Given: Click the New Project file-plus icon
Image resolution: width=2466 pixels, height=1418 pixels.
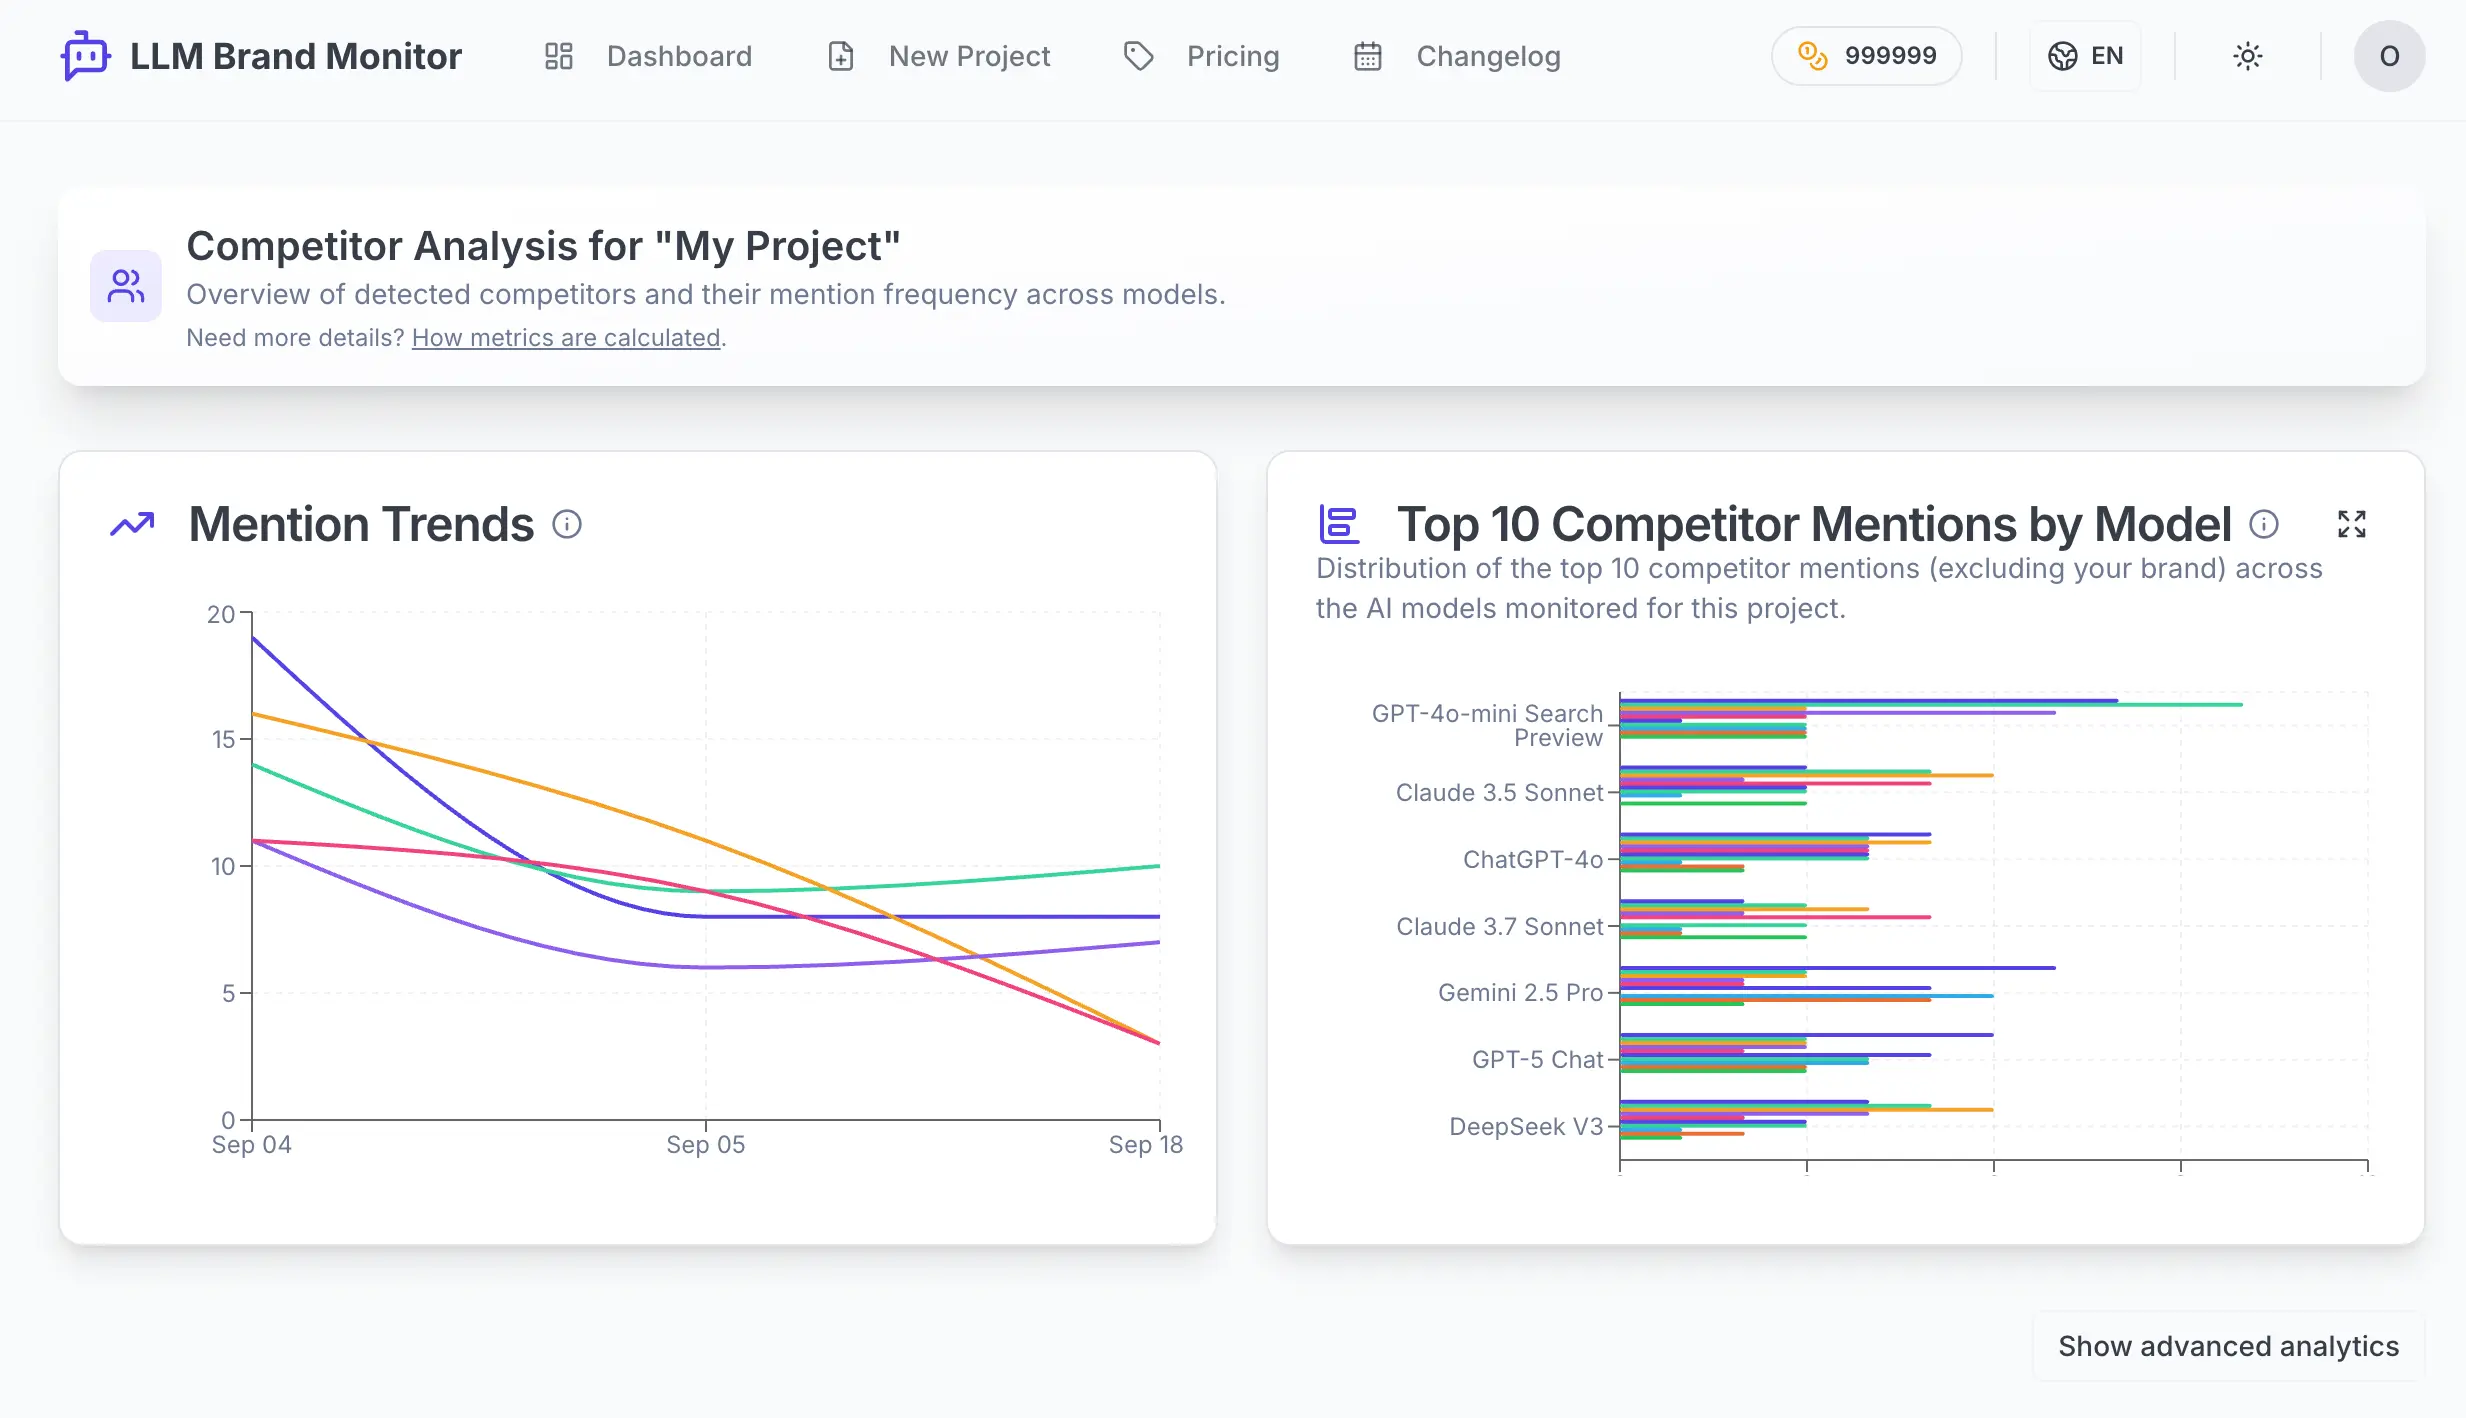Looking at the screenshot, I should (x=841, y=56).
